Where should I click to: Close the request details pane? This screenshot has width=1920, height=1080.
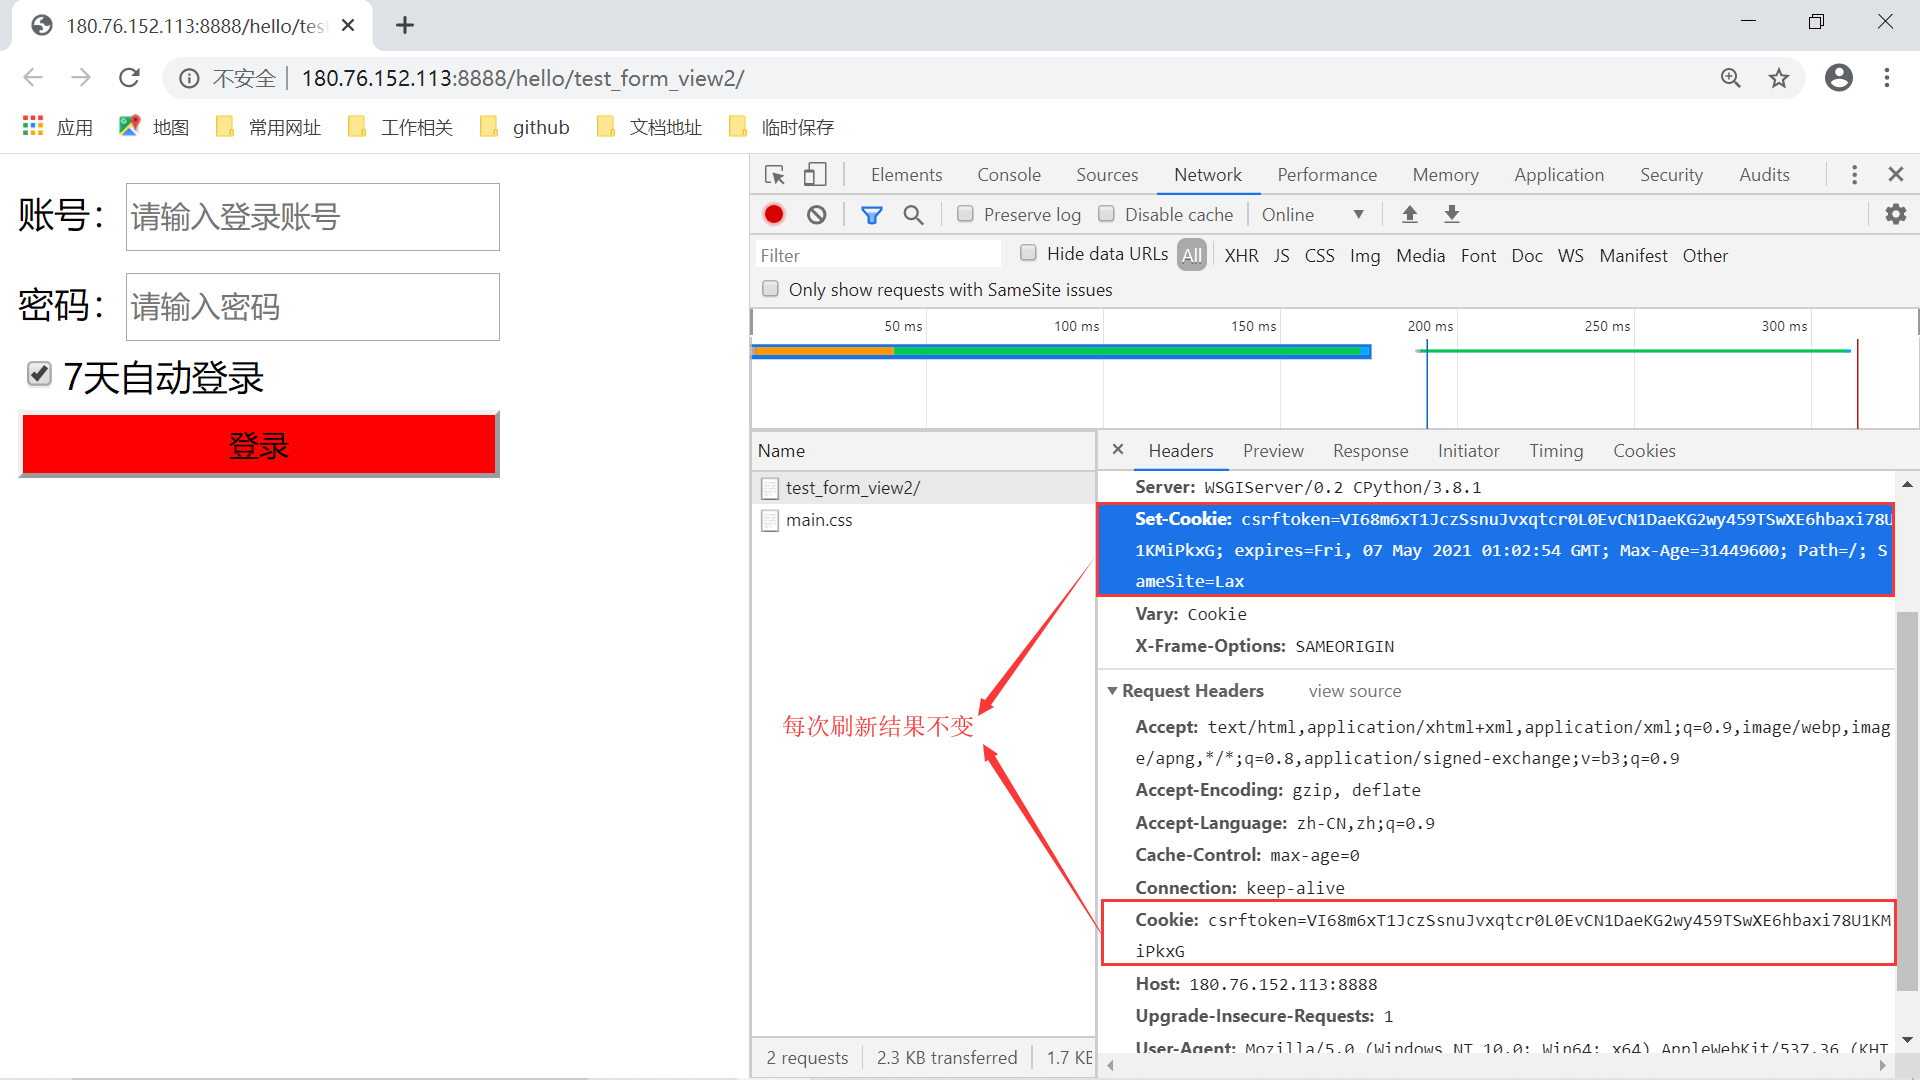click(x=1118, y=450)
